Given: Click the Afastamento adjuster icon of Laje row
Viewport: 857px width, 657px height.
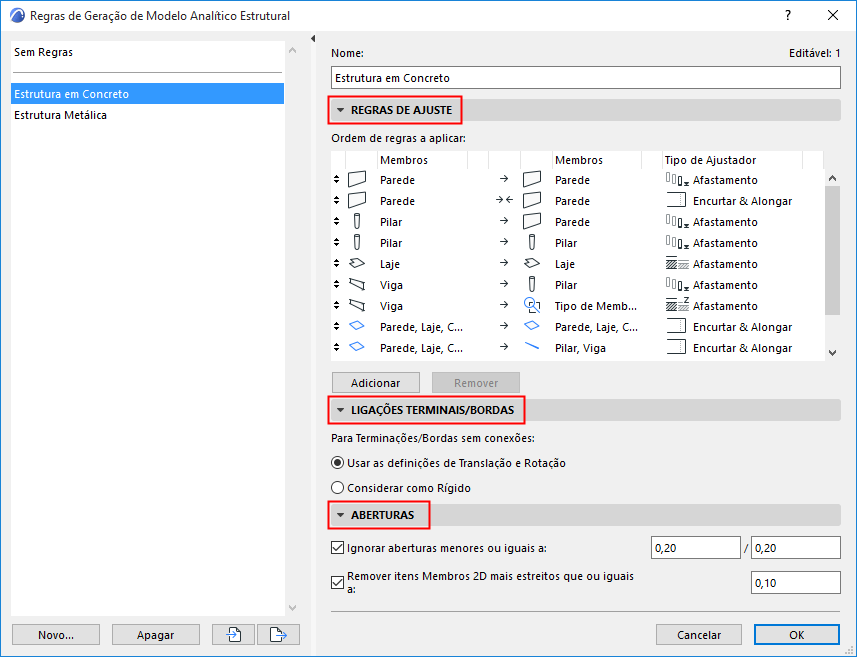Looking at the screenshot, I should coord(677,263).
